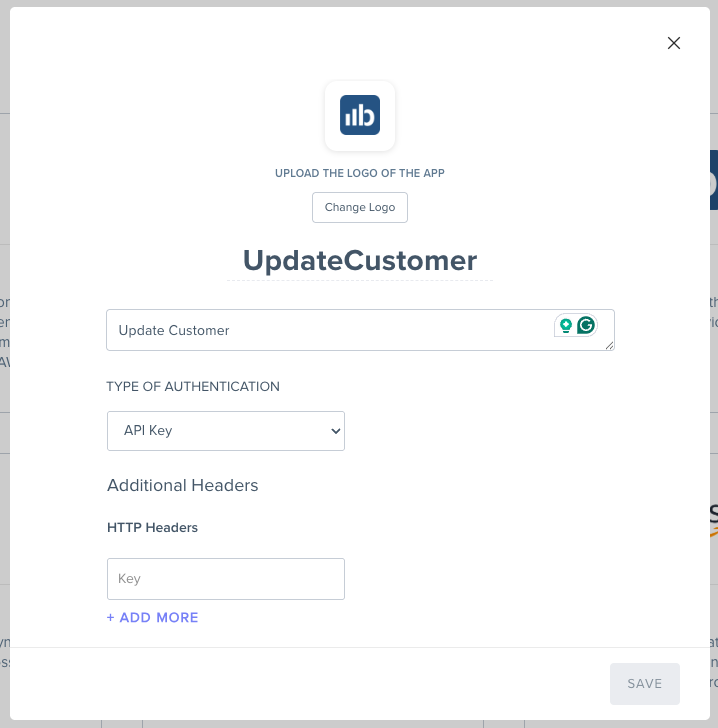Click the HTTP Headers Key input field
The image size is (718, 728).
click(226, 579)
